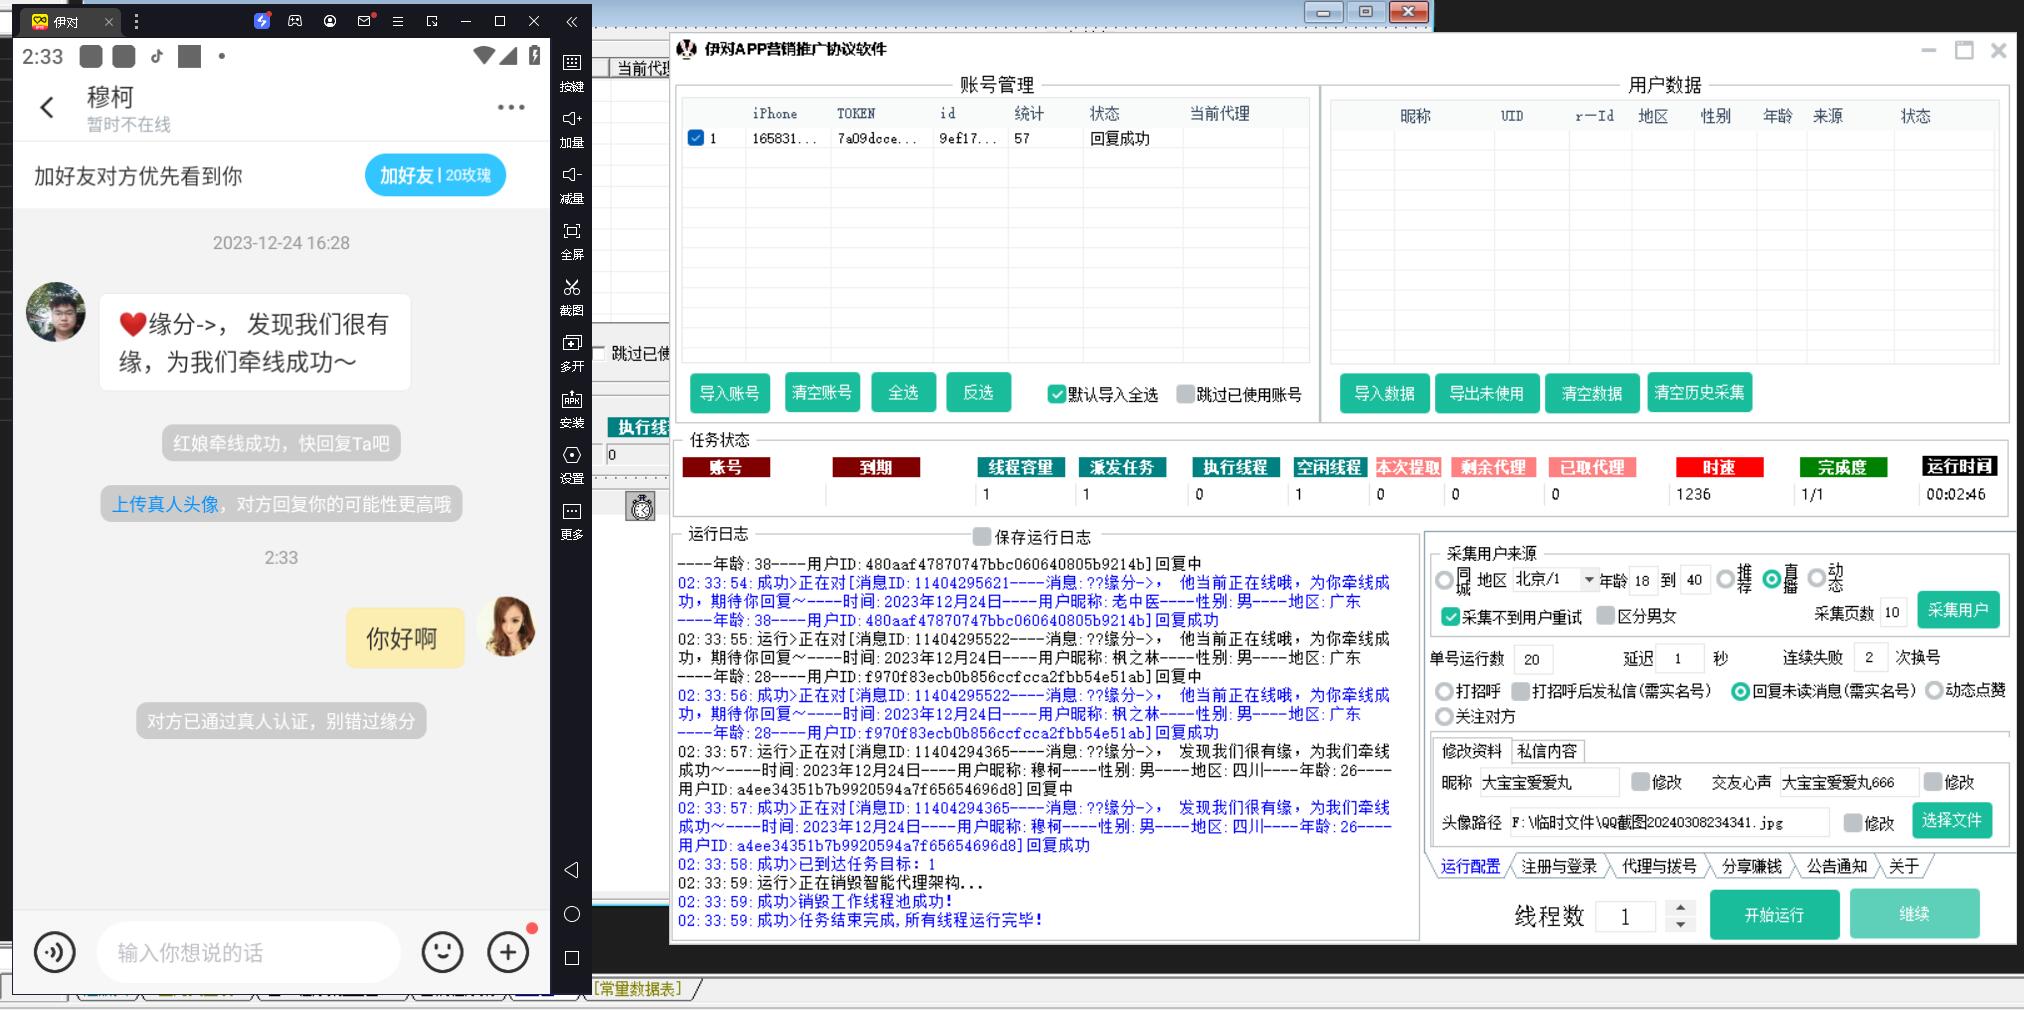Click the message input field in chat

(250, 952)
